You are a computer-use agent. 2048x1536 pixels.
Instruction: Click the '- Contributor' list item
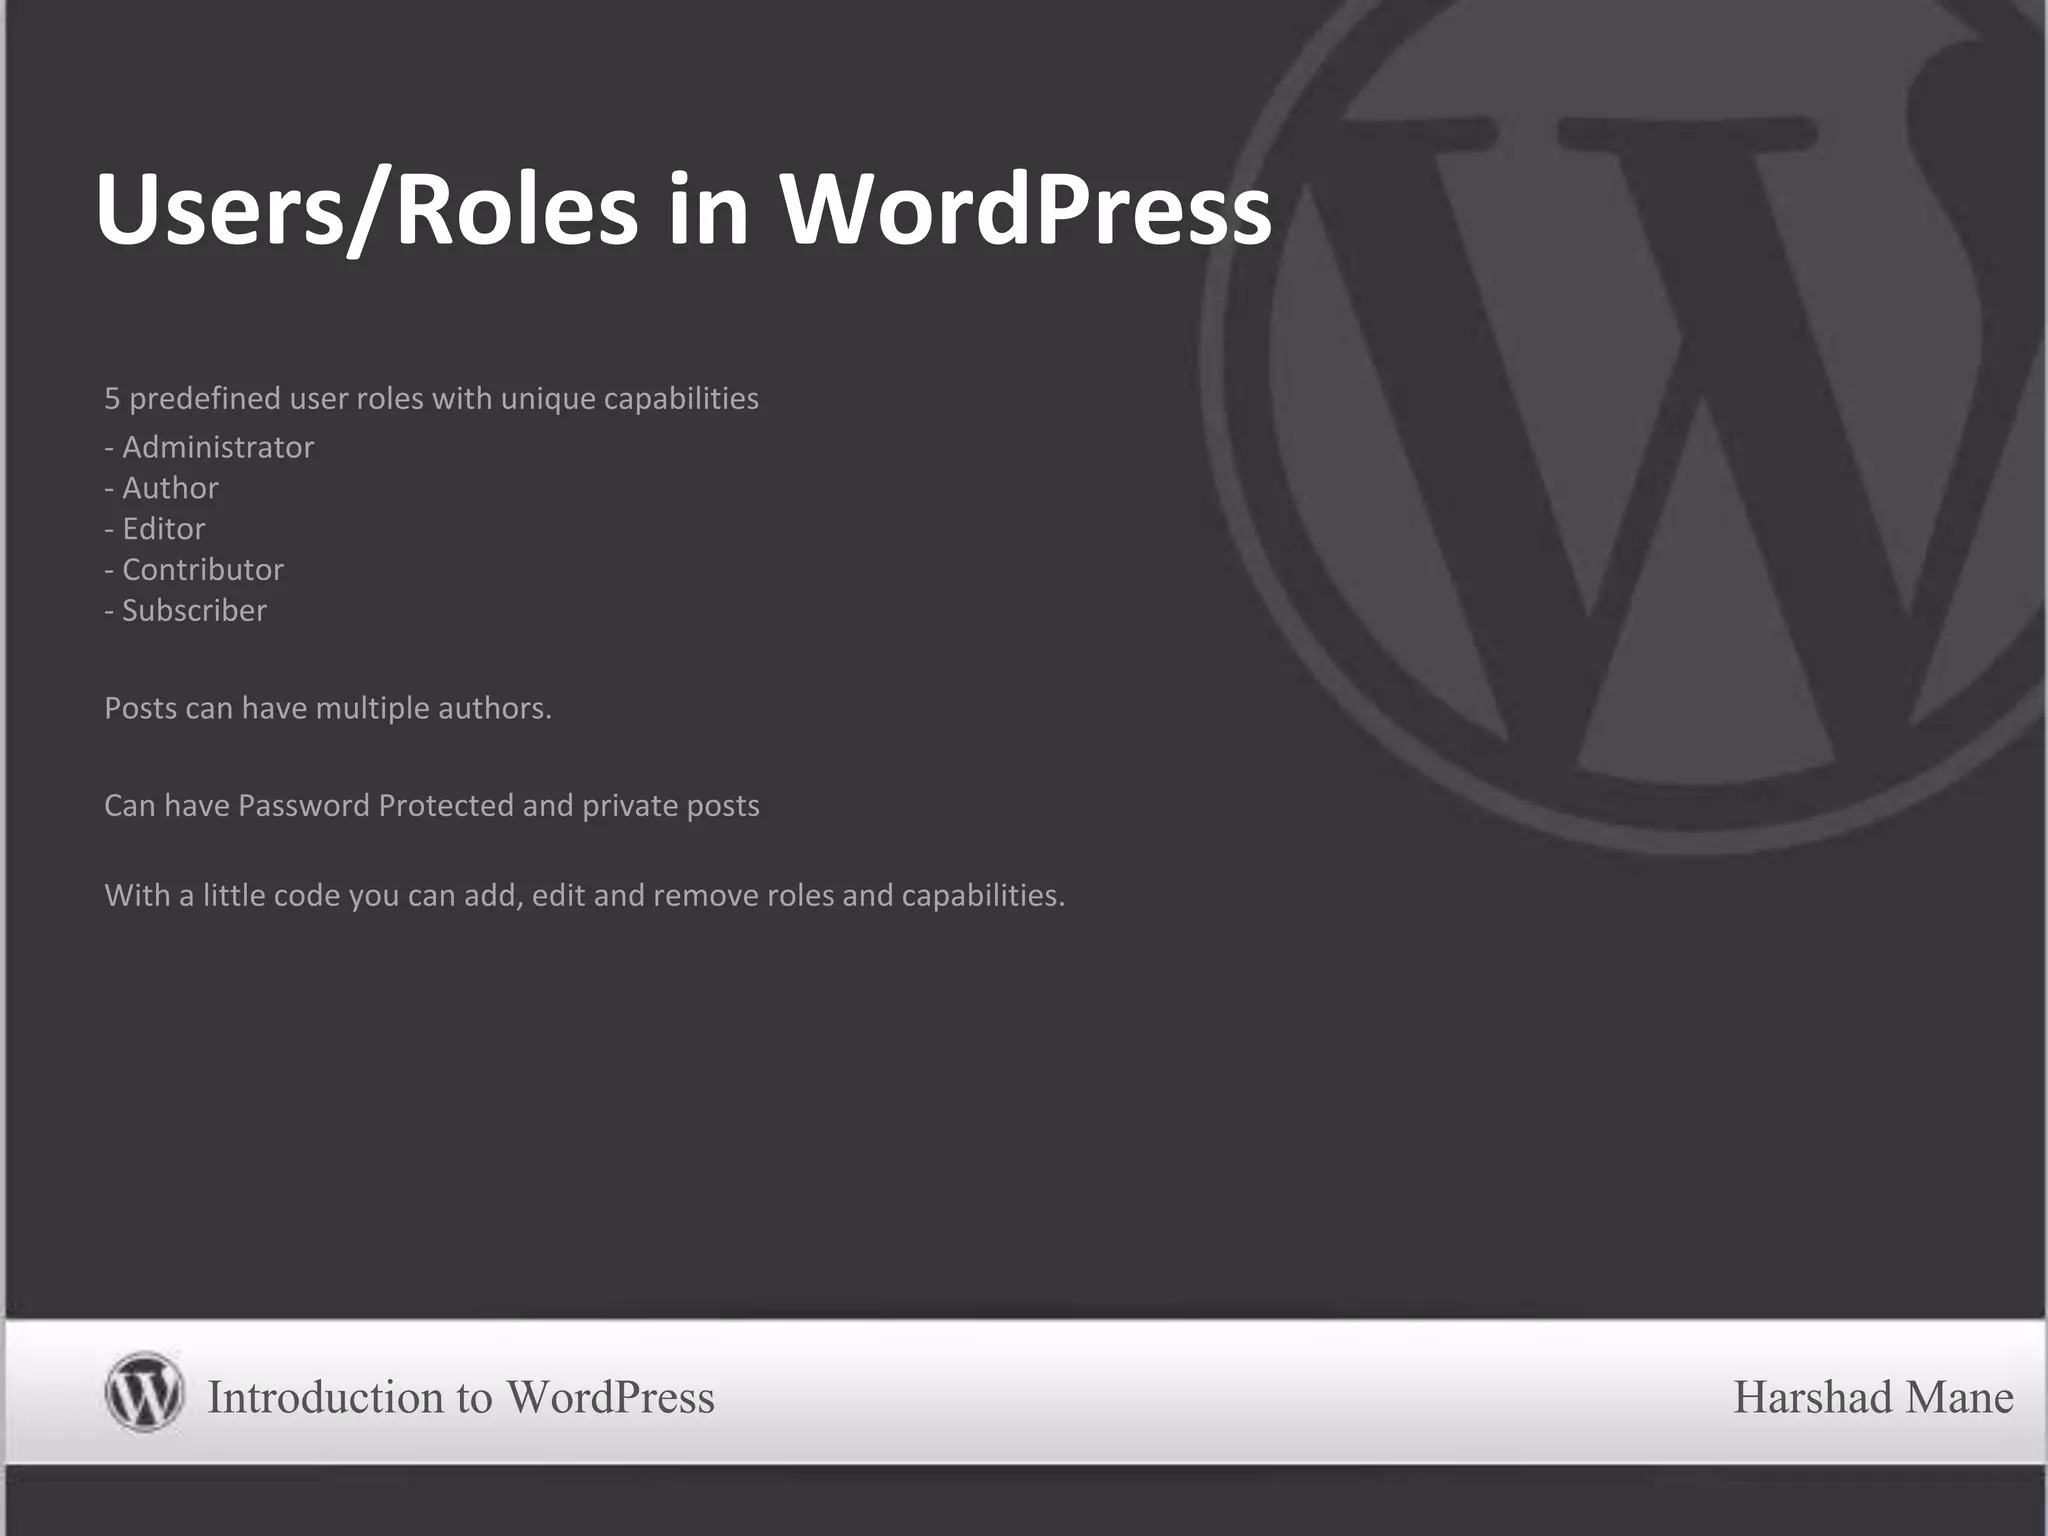(194, 570)
